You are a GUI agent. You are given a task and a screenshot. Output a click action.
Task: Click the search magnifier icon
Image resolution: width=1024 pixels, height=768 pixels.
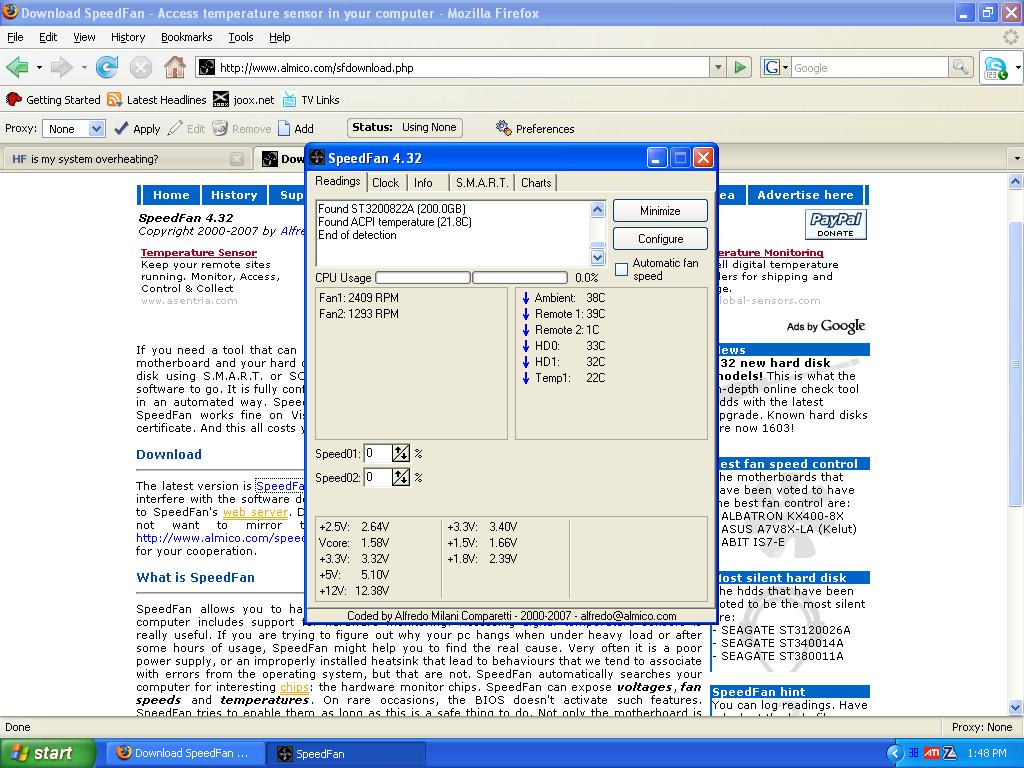click(x=960, y=67)
